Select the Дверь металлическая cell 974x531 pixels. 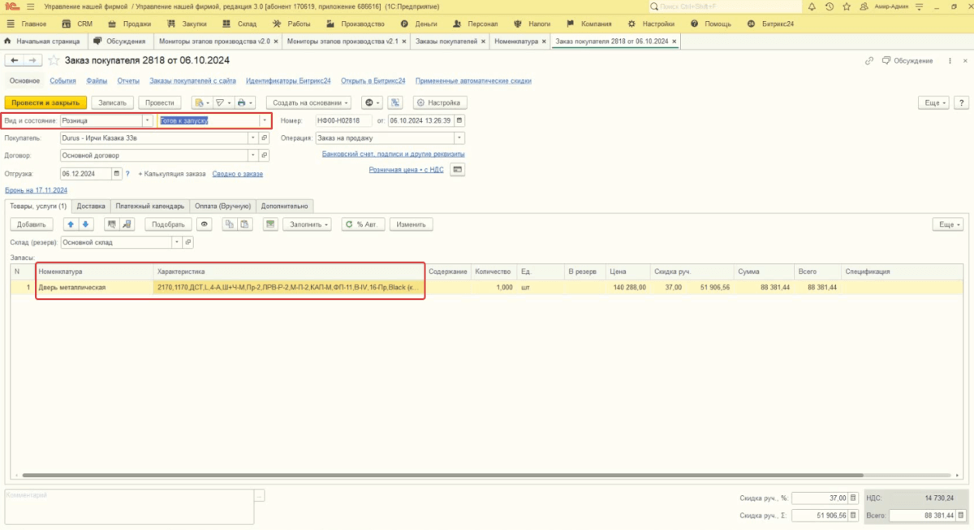pos(94,288)
